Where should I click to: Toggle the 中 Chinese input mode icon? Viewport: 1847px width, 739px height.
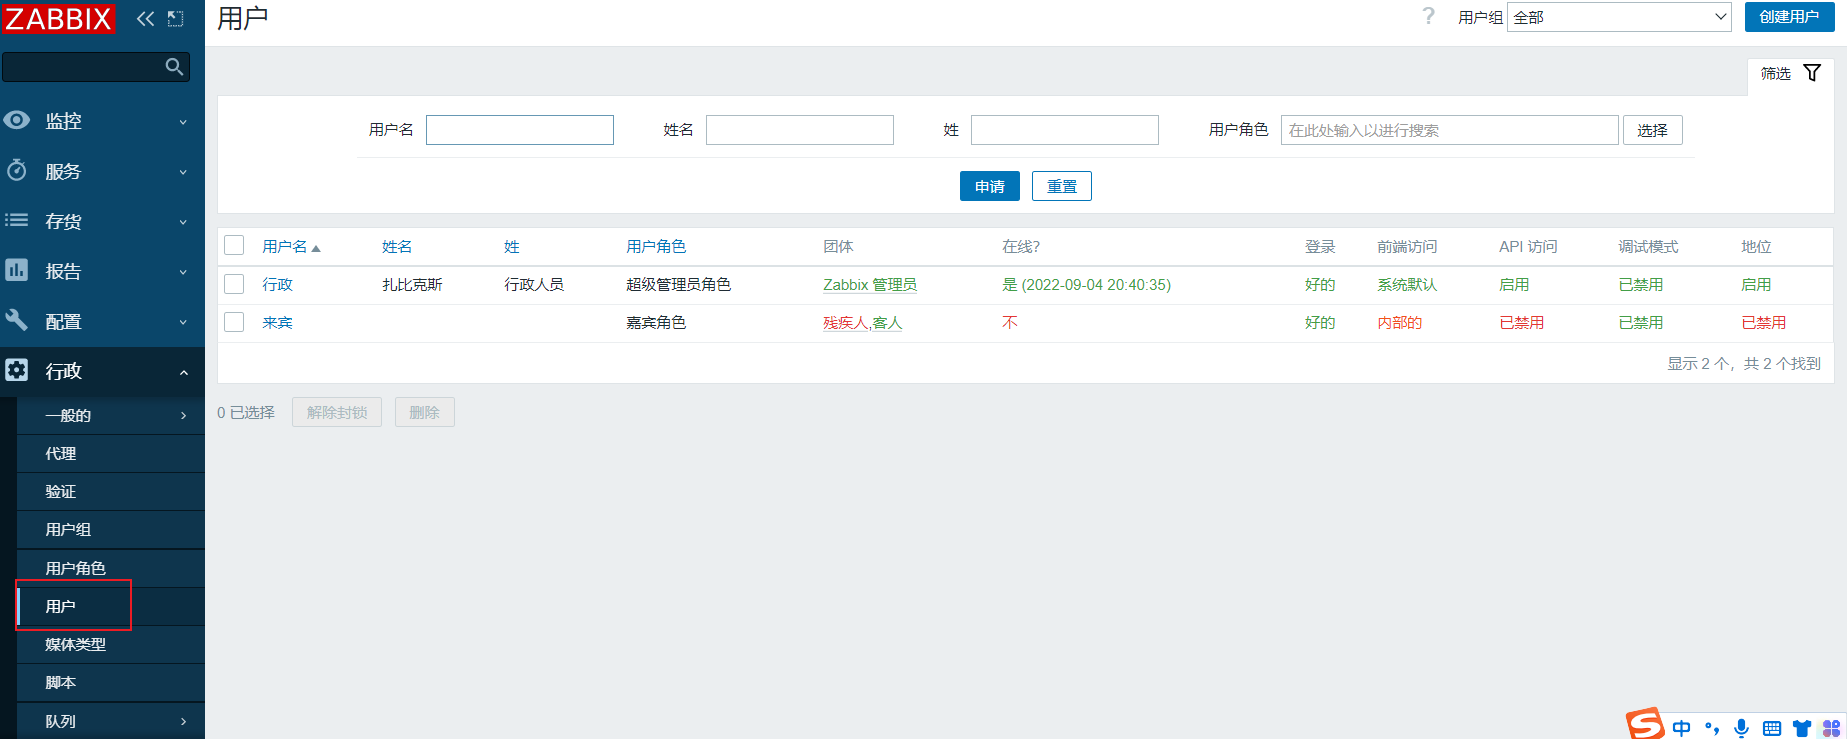click(1682, 728)
